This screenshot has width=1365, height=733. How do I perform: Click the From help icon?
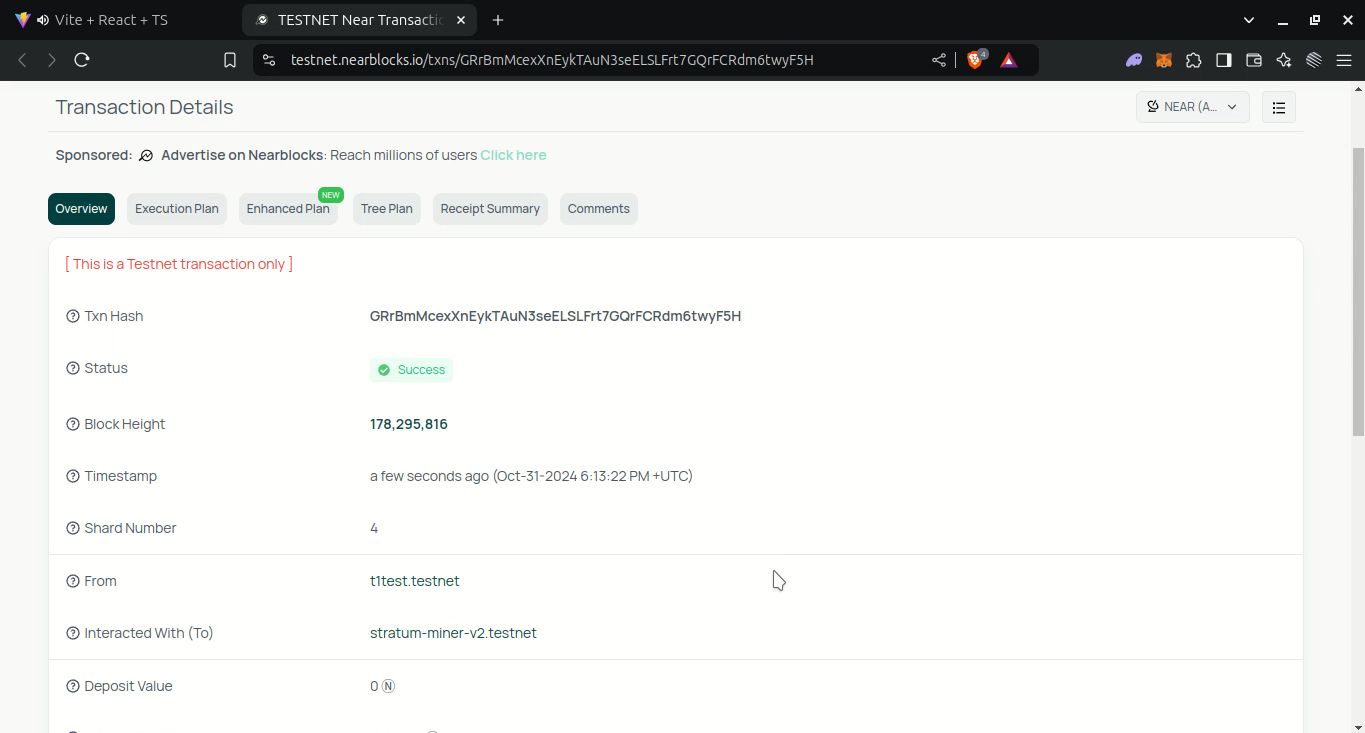click(73, 581)
